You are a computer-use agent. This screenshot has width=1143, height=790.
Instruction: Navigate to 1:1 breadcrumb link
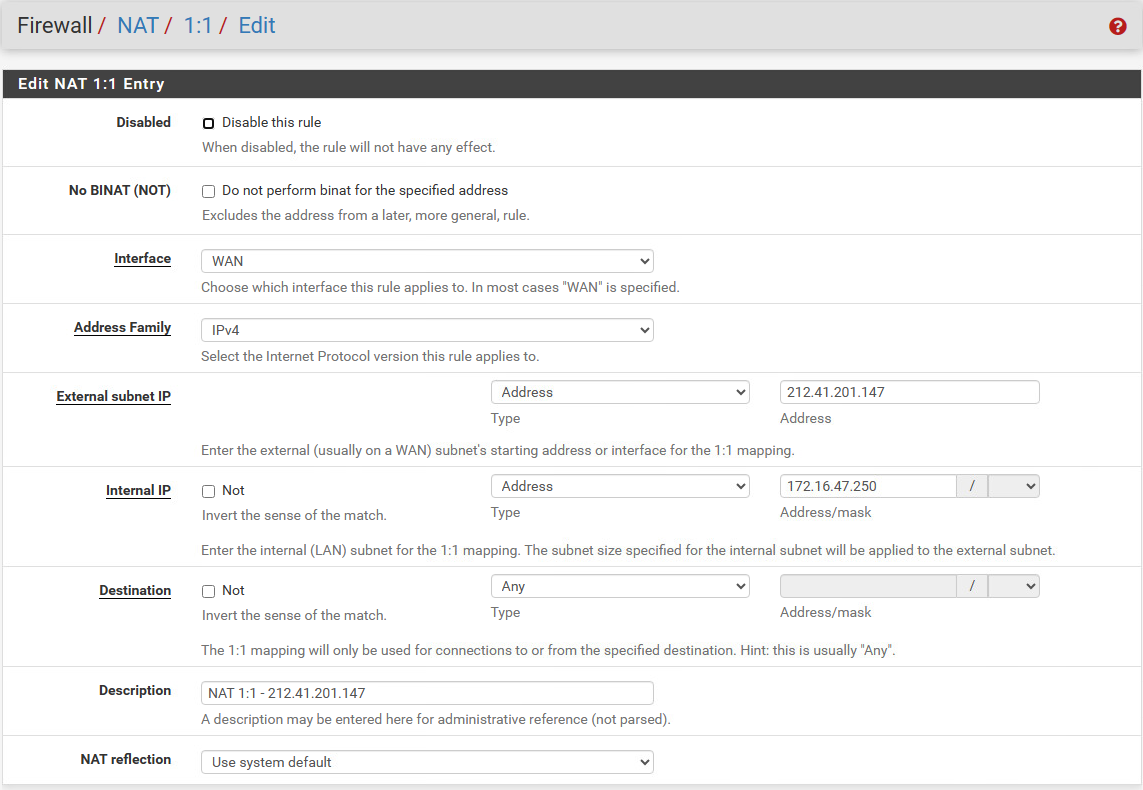point(198,26)
